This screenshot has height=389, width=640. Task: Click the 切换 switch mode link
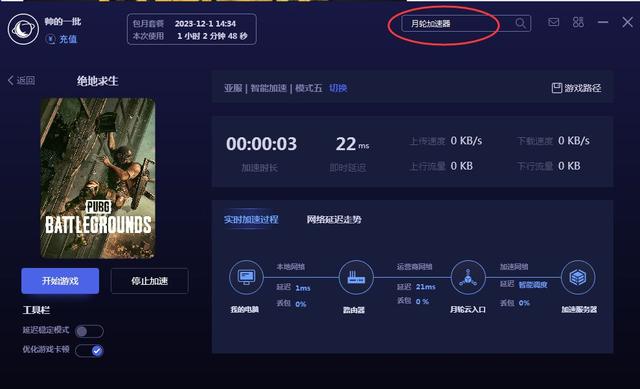point(338,88)
